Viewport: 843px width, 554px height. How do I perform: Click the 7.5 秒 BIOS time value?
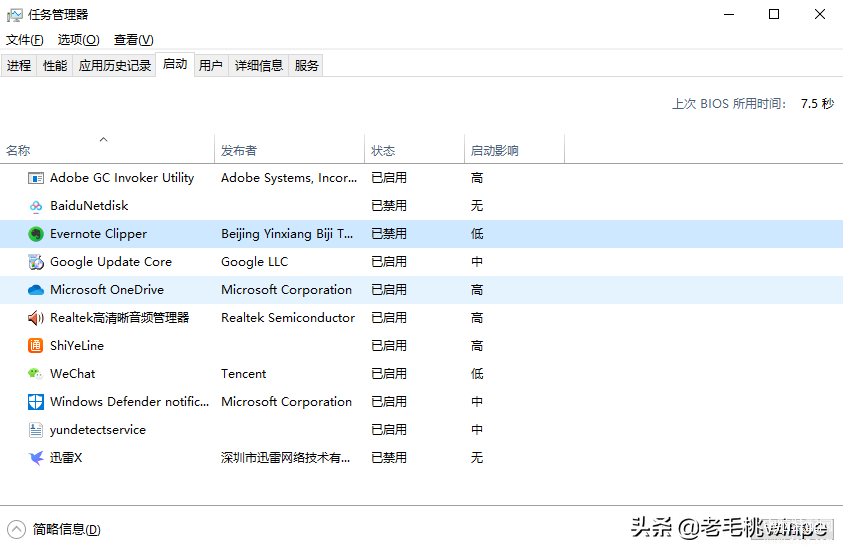817,104
